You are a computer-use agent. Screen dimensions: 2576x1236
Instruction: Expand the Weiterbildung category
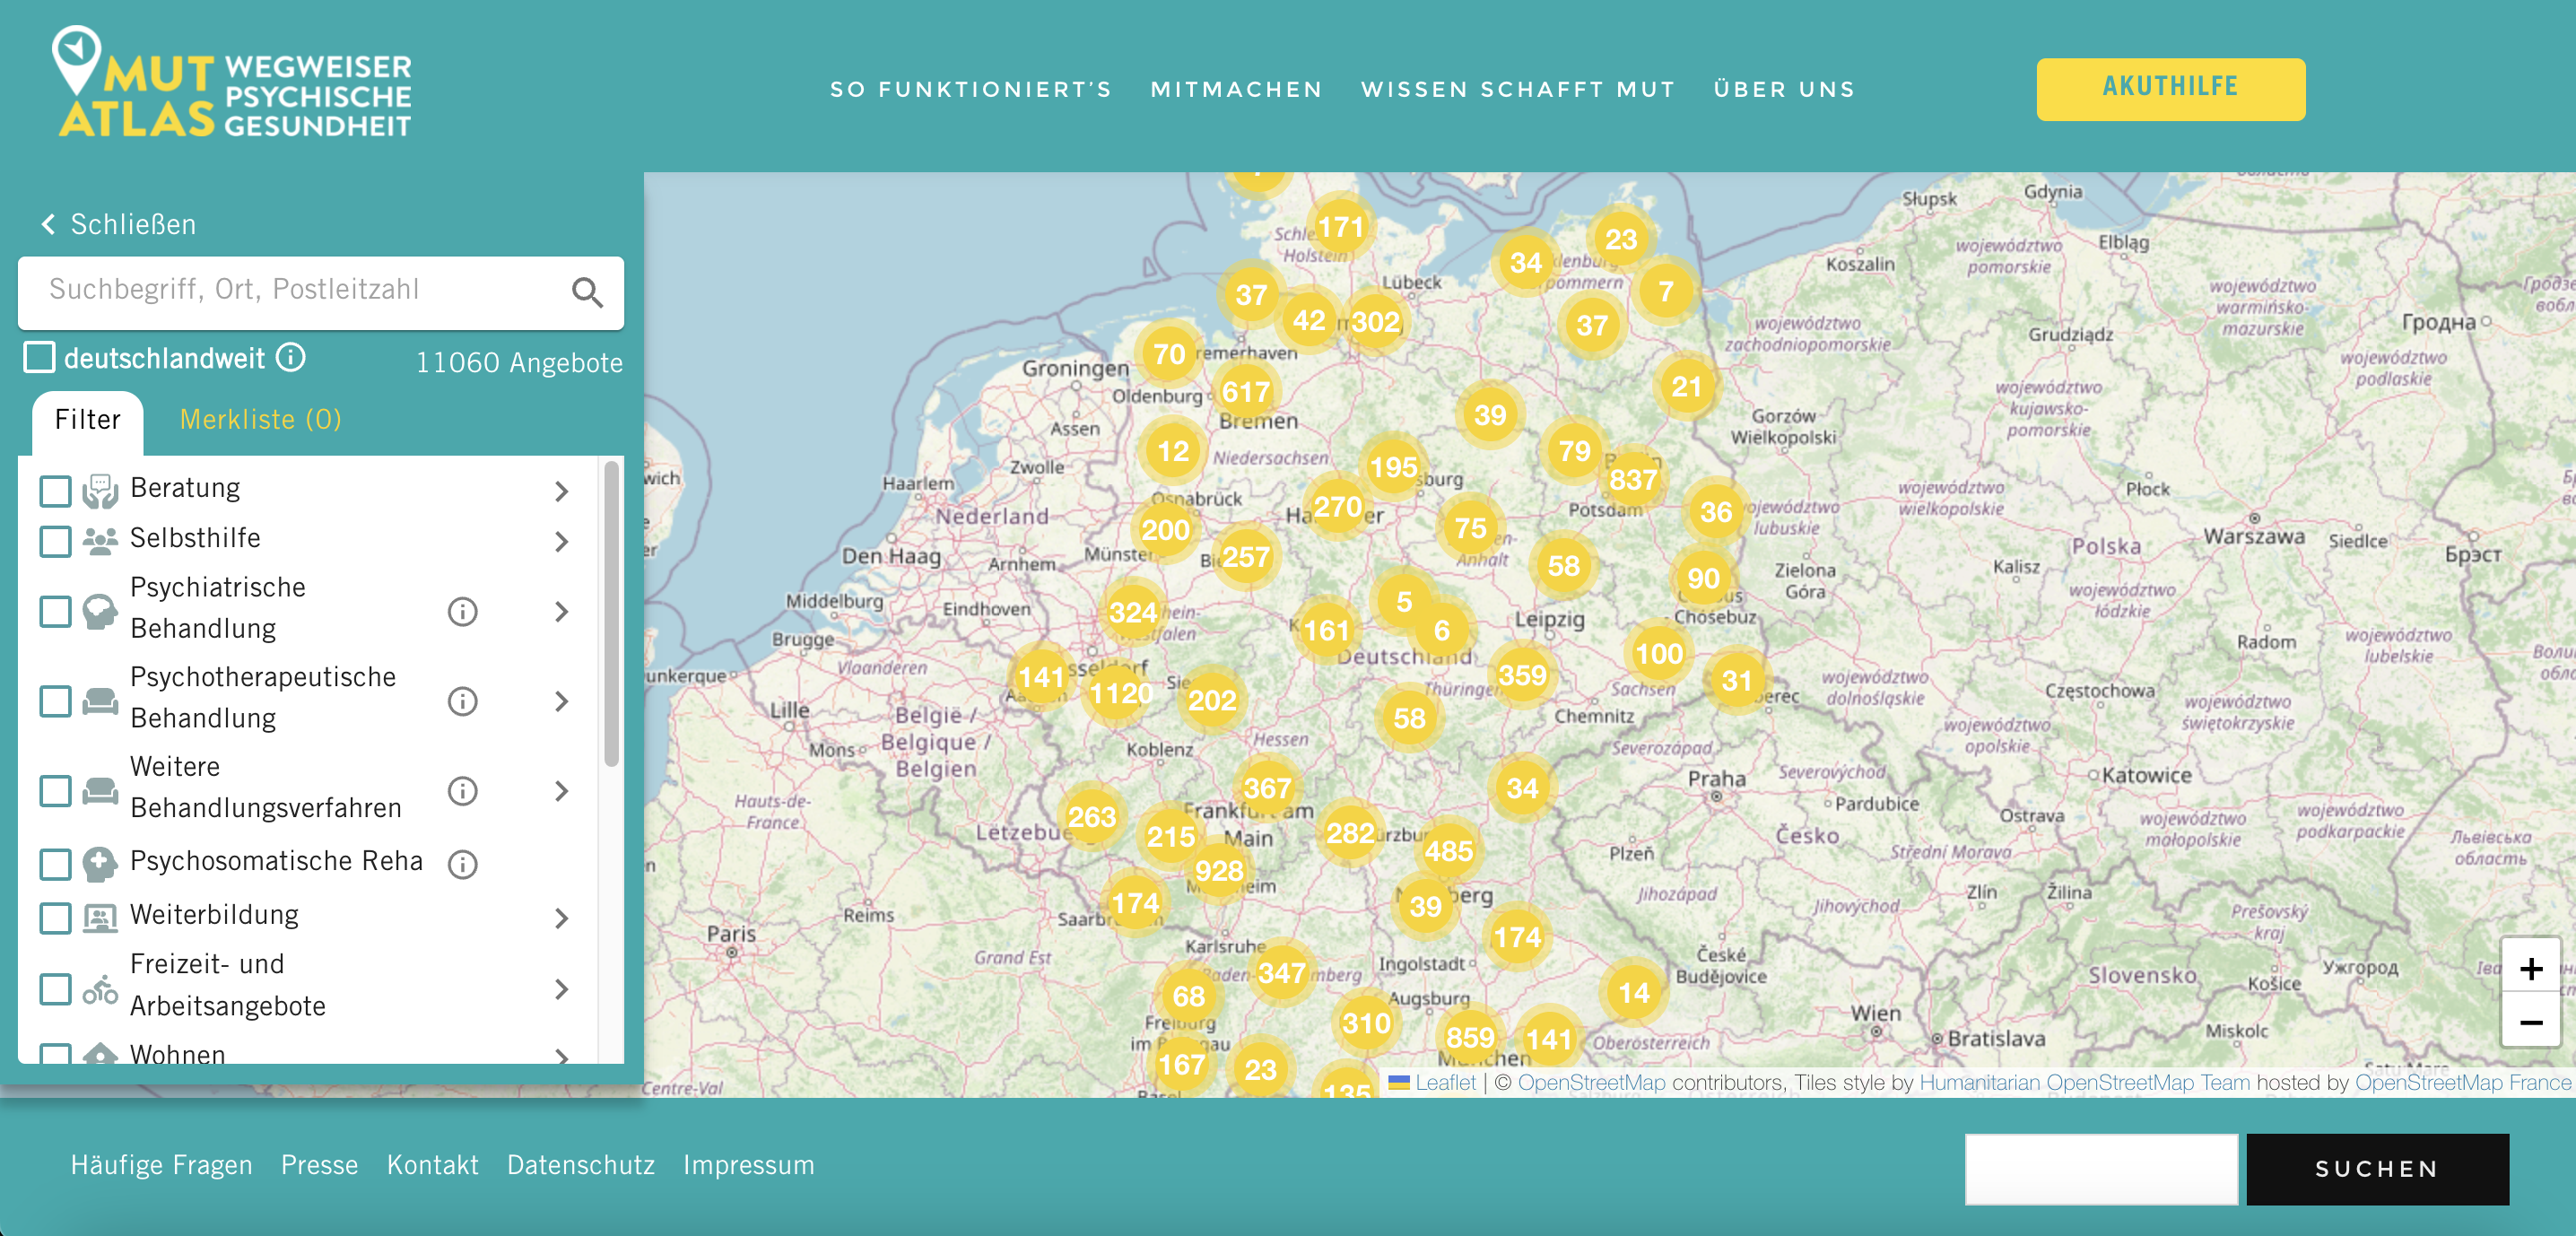(561, 918)
